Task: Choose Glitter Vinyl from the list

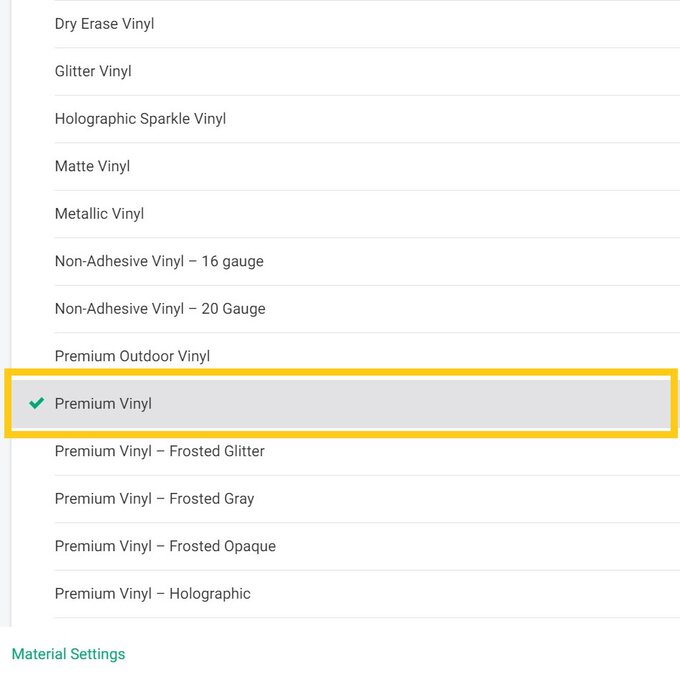Action: pyautogui.click(x=93, y=71)
